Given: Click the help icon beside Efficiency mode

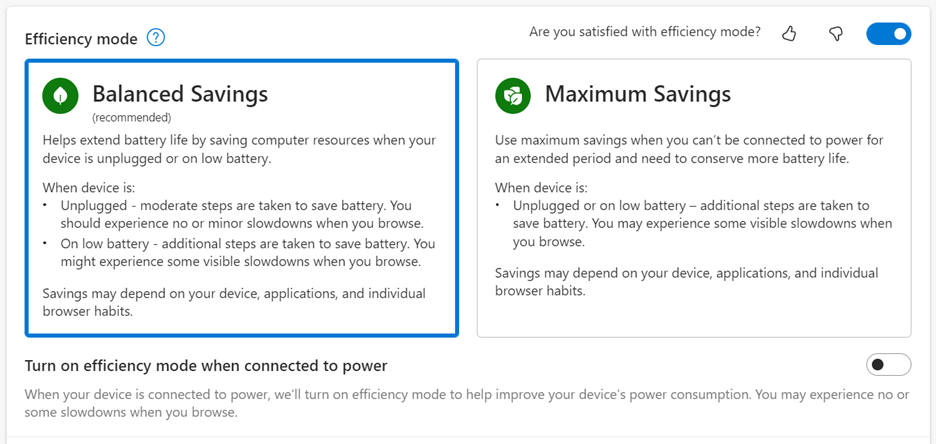Looking at the screenshot, I should click(156, 38).
